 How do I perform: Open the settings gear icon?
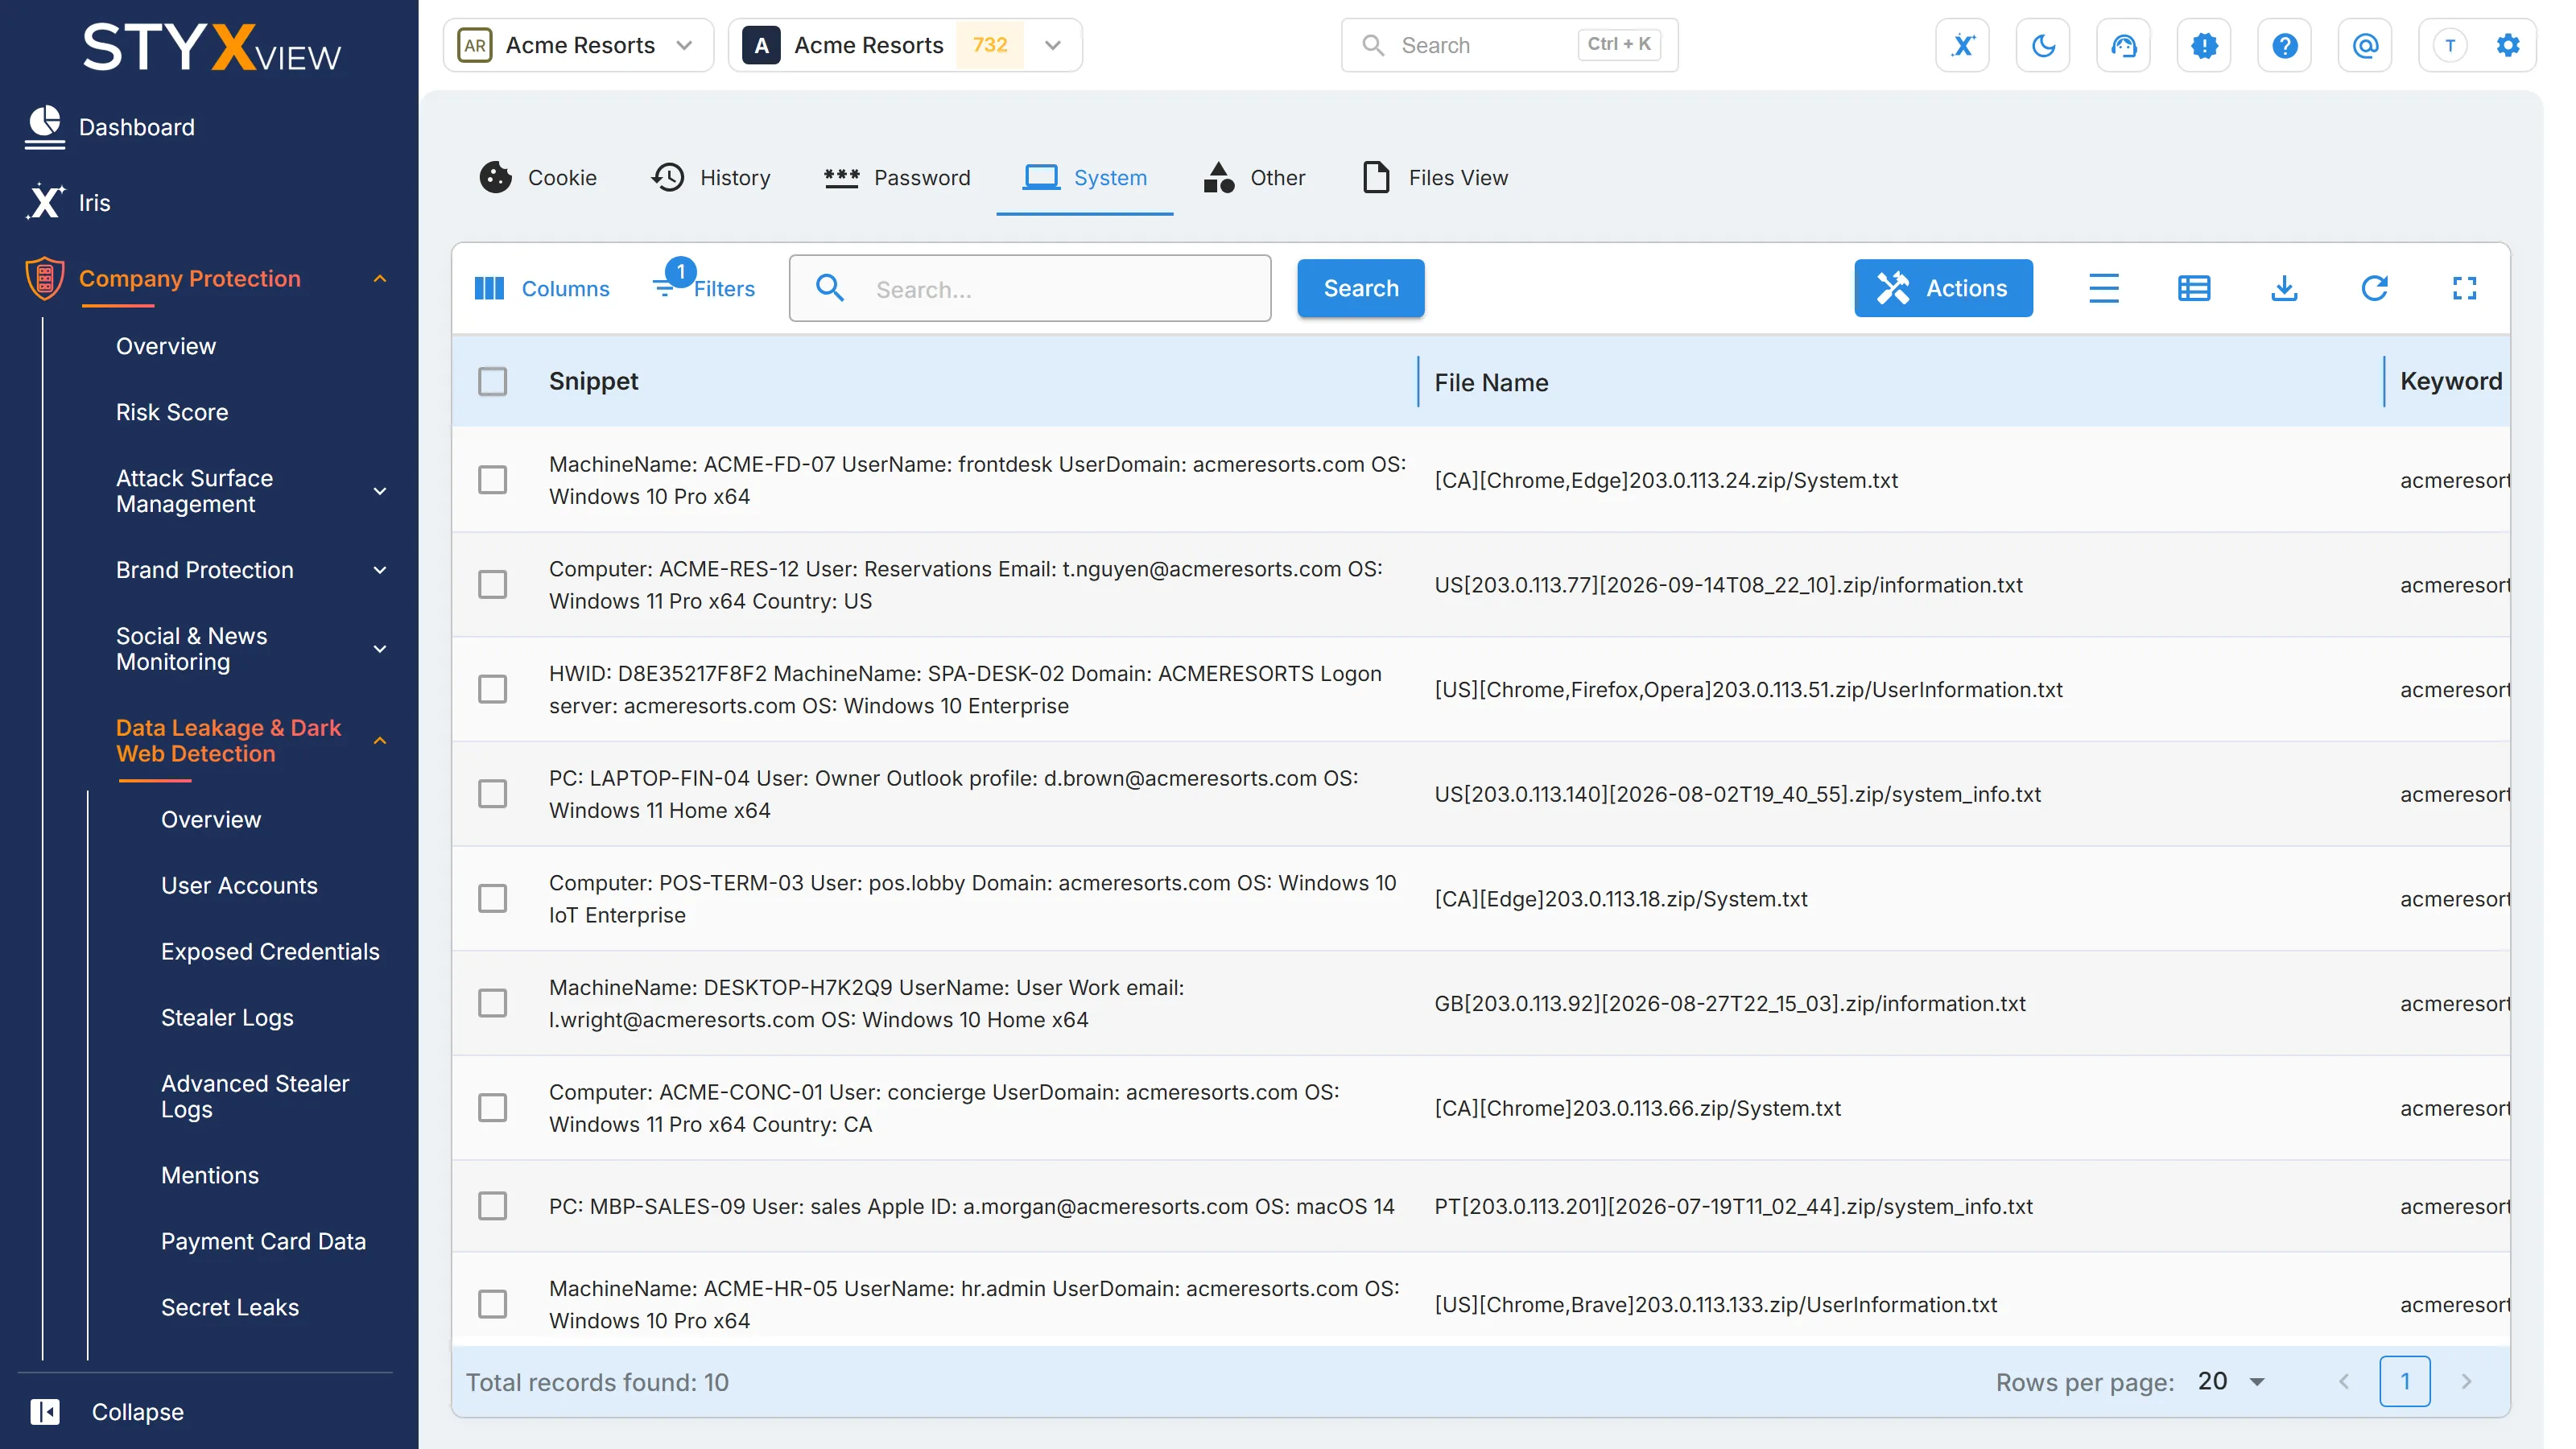[2507, 45]
